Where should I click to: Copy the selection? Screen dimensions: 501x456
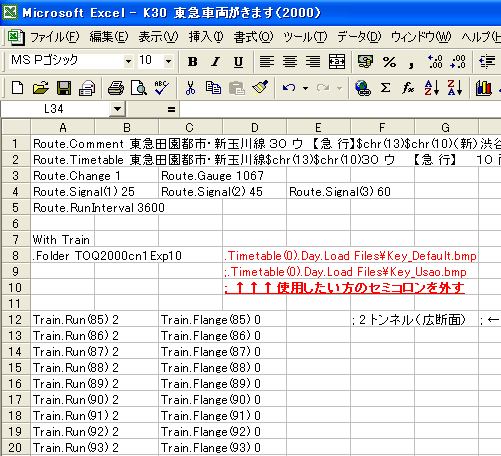pos(213,88)
